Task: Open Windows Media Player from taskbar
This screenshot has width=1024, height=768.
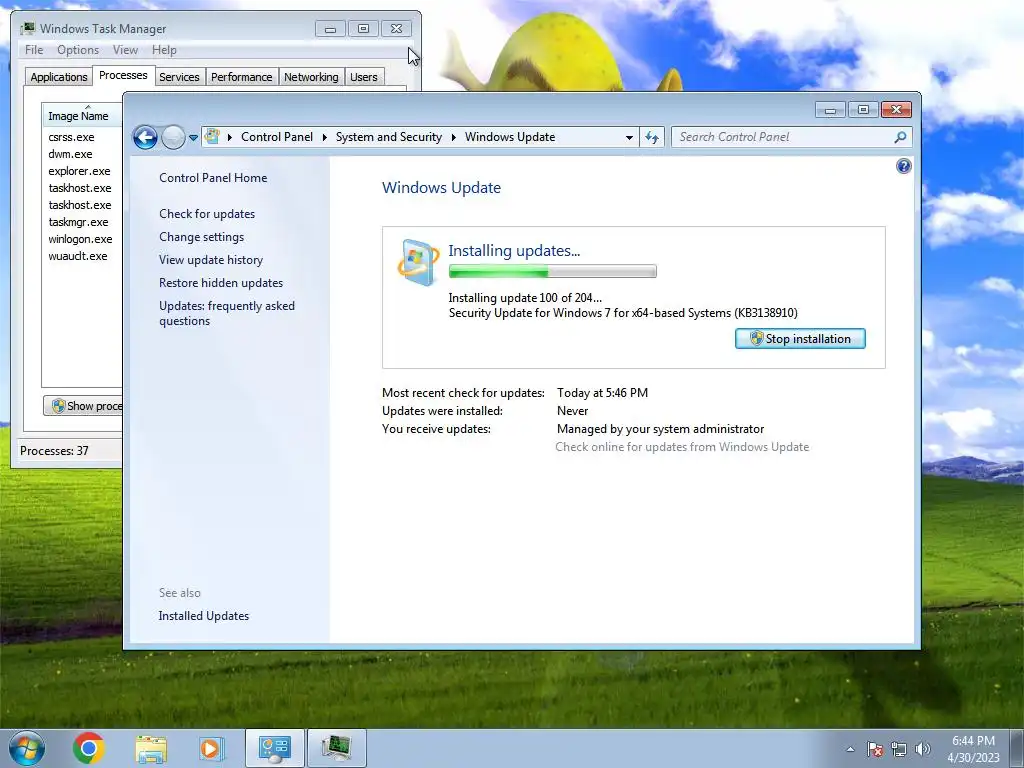Action: coord(211,748)
